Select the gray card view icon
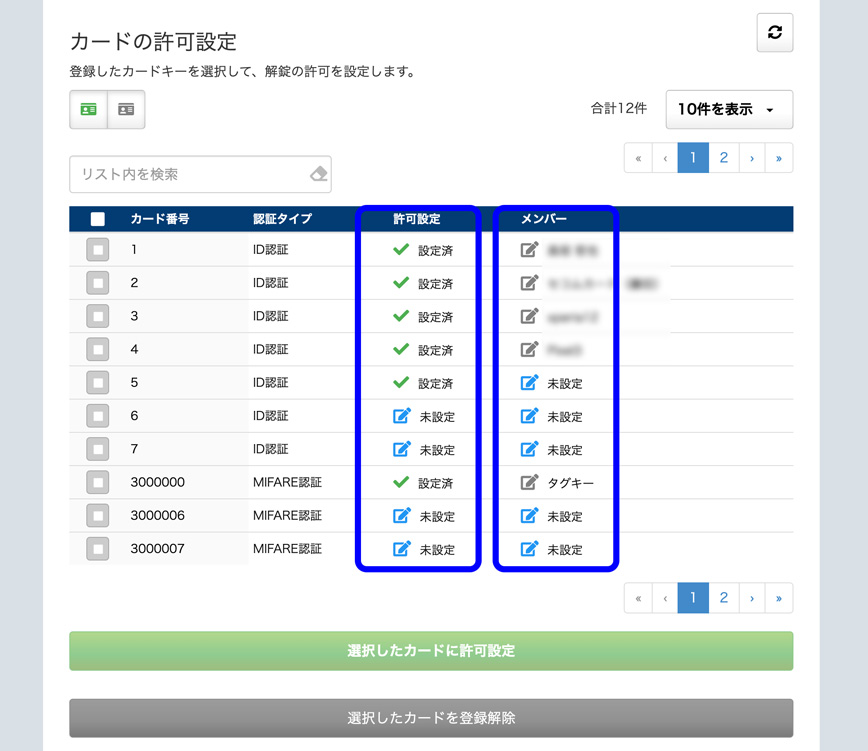 click(x=126, y=110)
